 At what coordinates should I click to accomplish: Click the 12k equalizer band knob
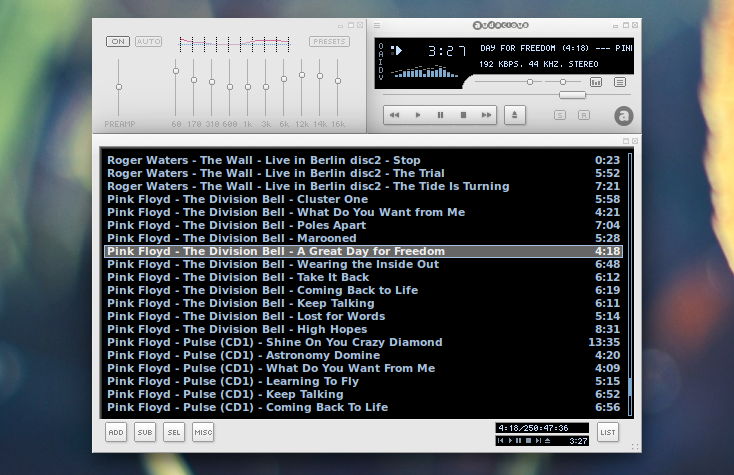[302, 75]
